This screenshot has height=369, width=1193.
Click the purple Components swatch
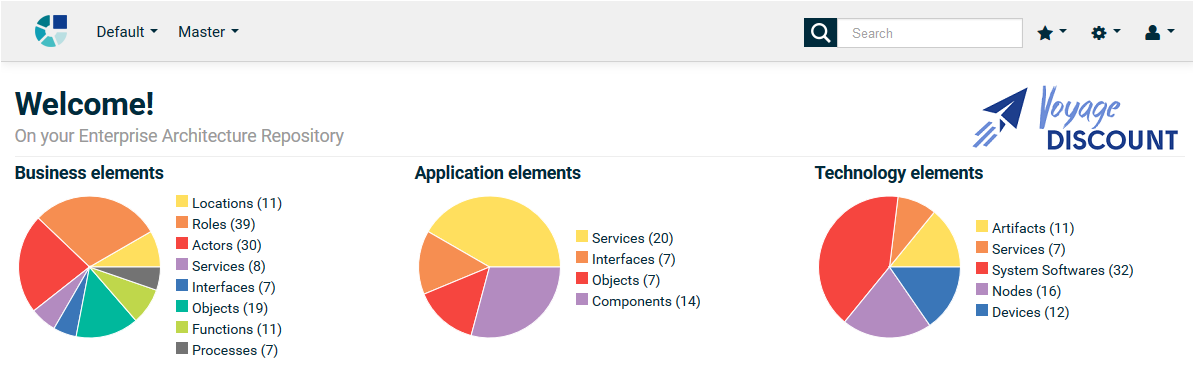(582, 300)
